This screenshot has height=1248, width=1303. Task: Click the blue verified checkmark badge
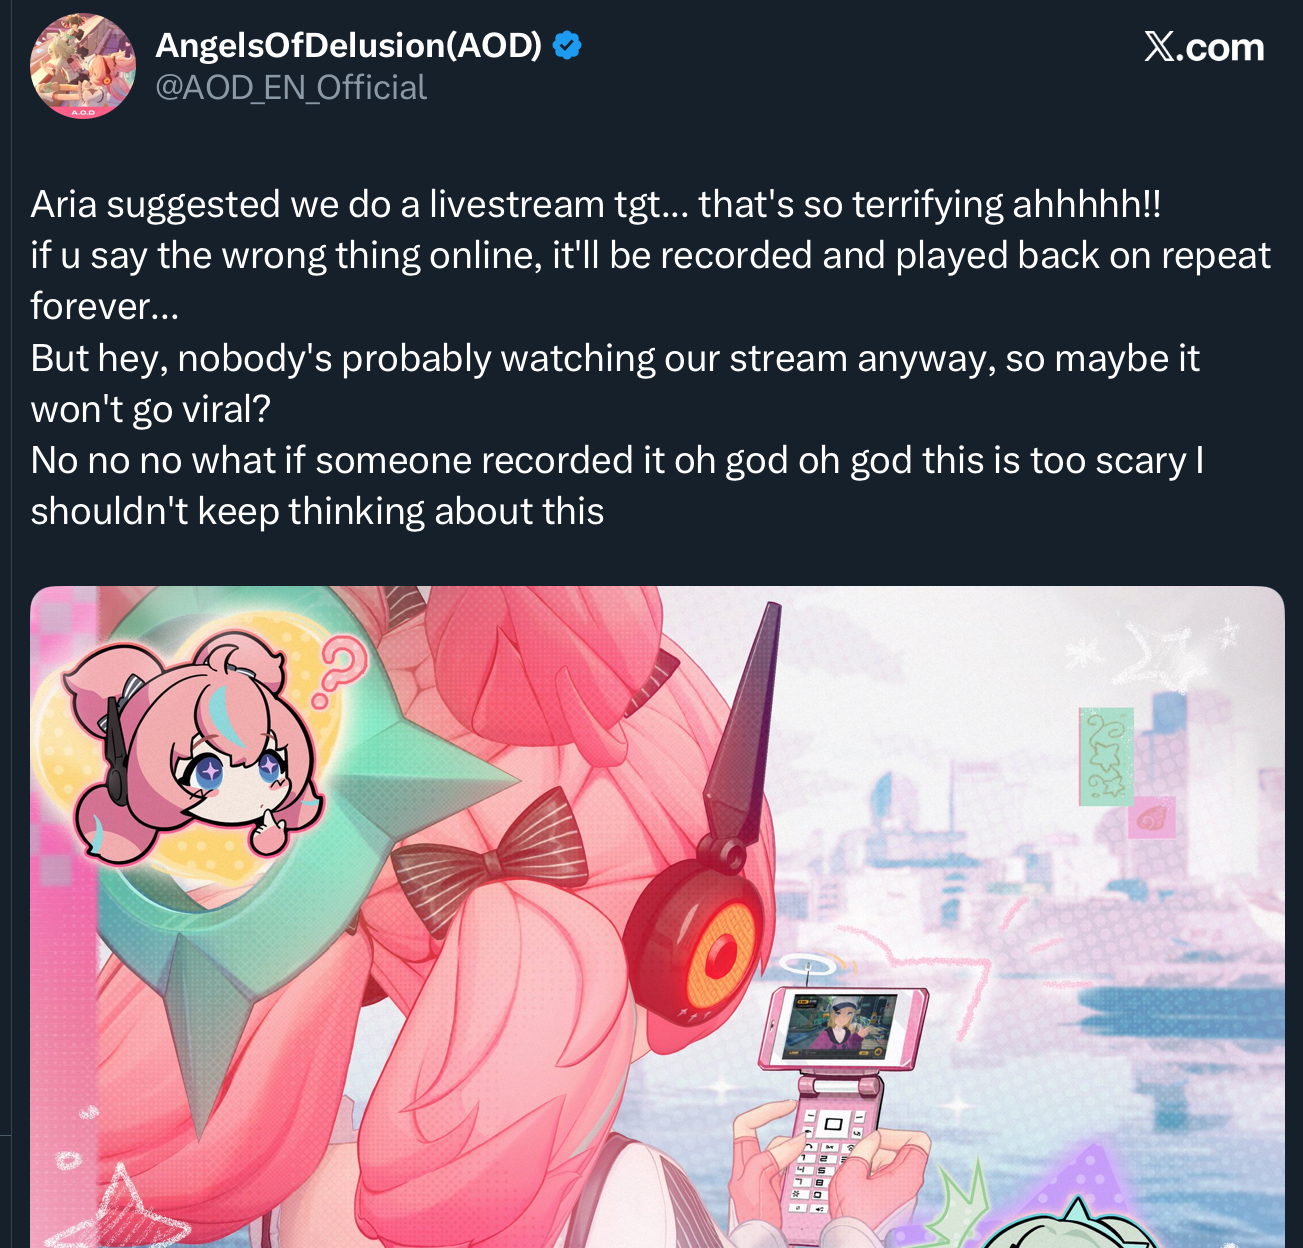click(x=567, y=45)
